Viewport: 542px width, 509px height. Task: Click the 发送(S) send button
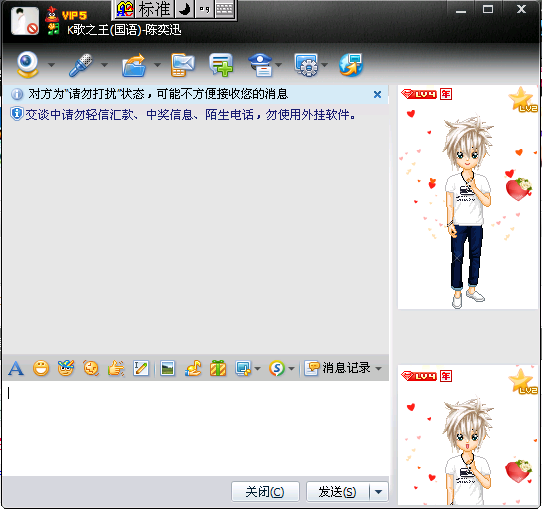(337, 491)
